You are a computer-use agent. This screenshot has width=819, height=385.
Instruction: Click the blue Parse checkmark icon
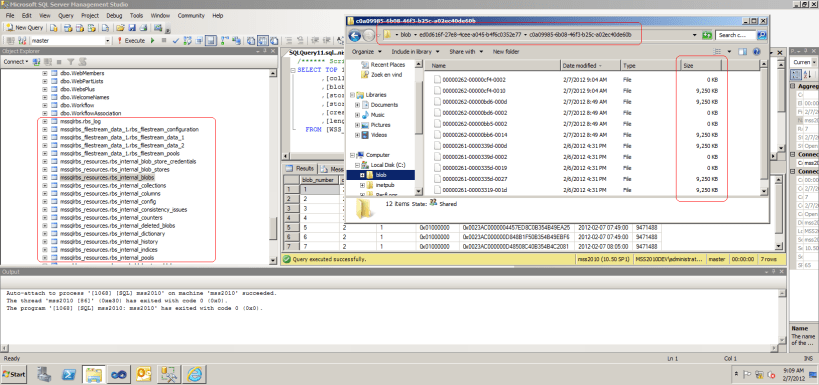coord(176,40)
